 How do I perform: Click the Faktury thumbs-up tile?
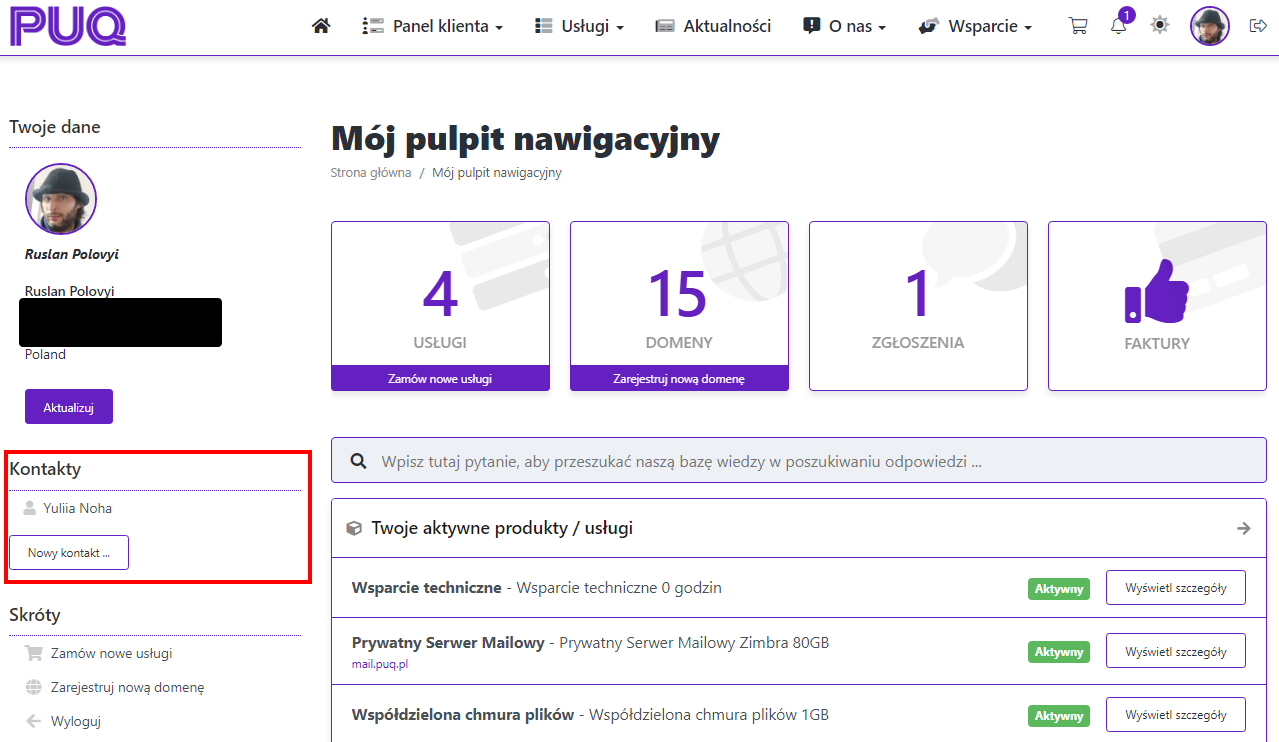[x=1157, y=305]
